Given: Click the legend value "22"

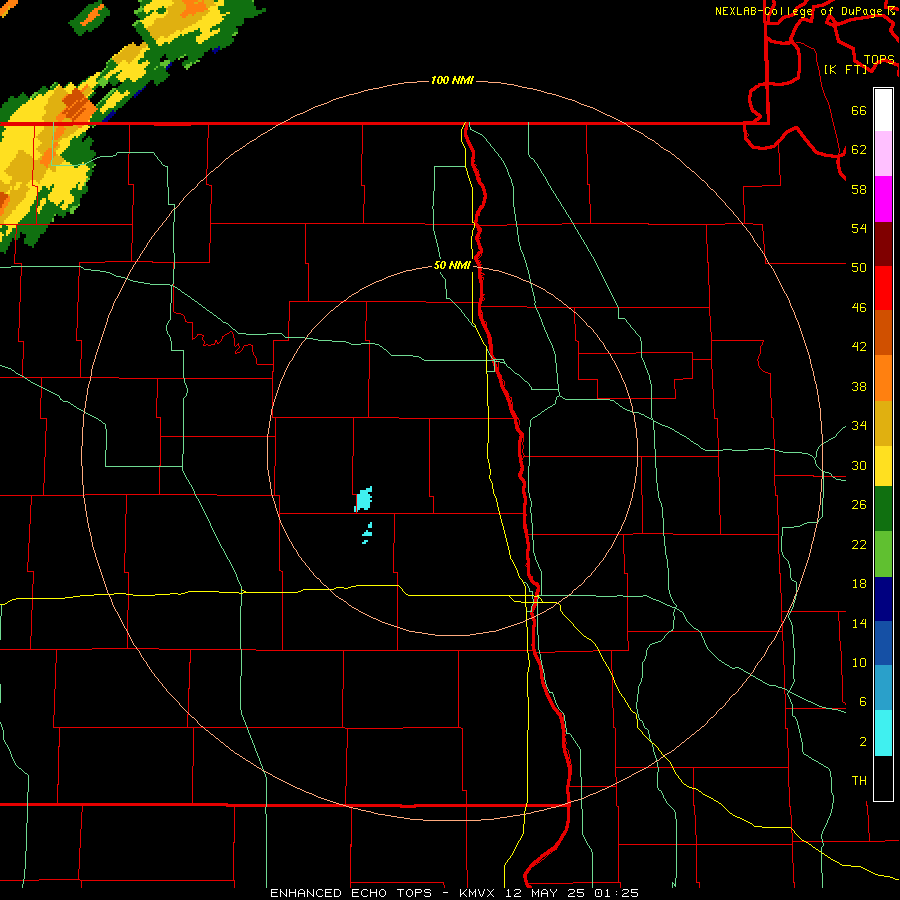Looking at the screenshot, I should pyautogui.click(x=859, y=544).
